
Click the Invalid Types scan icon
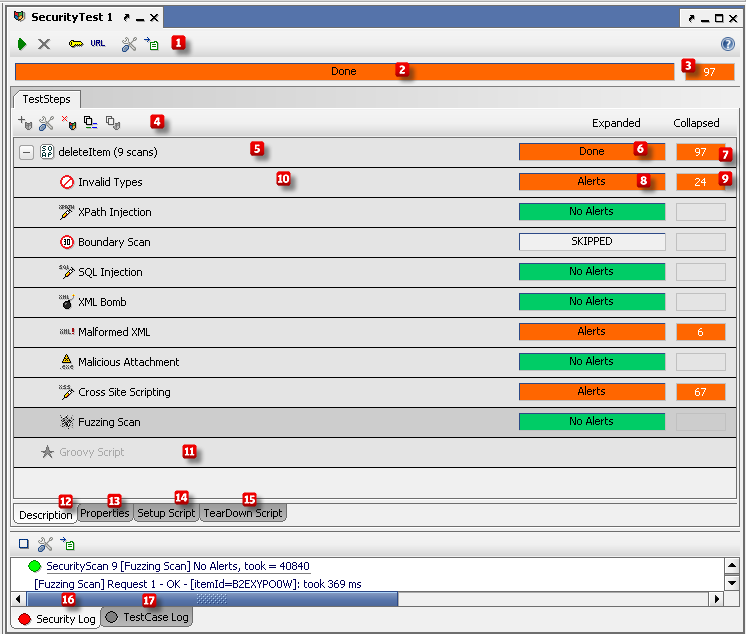[67, 182]
